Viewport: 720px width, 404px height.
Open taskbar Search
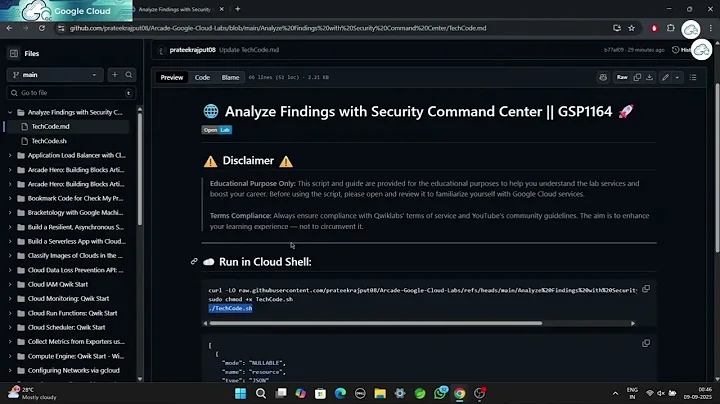point(261,393)
